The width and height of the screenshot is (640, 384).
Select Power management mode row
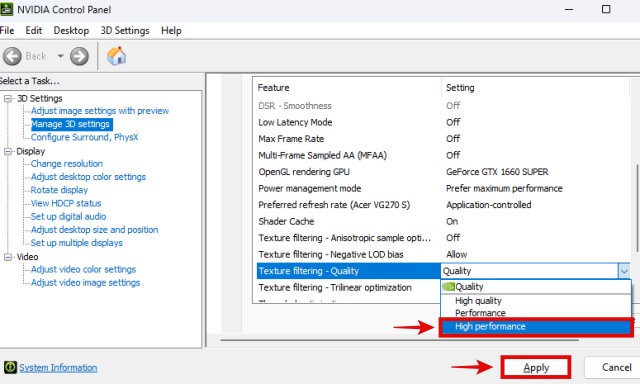(442, 189)
